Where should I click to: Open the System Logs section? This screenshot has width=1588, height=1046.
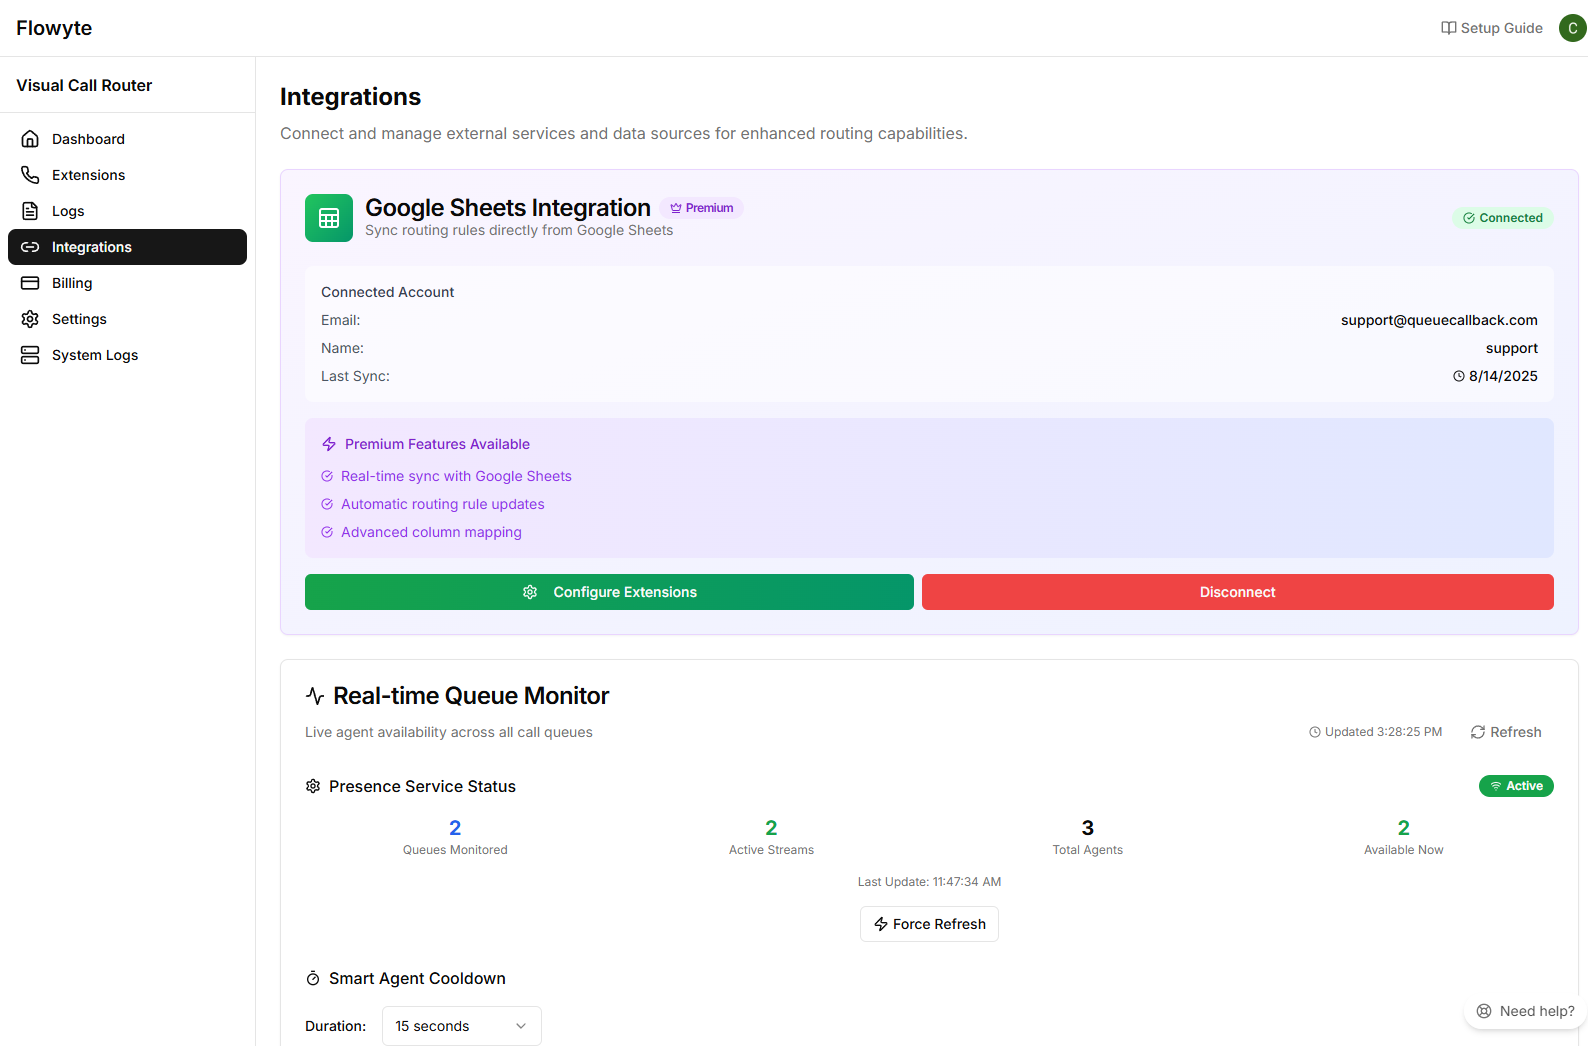(95, 355)
